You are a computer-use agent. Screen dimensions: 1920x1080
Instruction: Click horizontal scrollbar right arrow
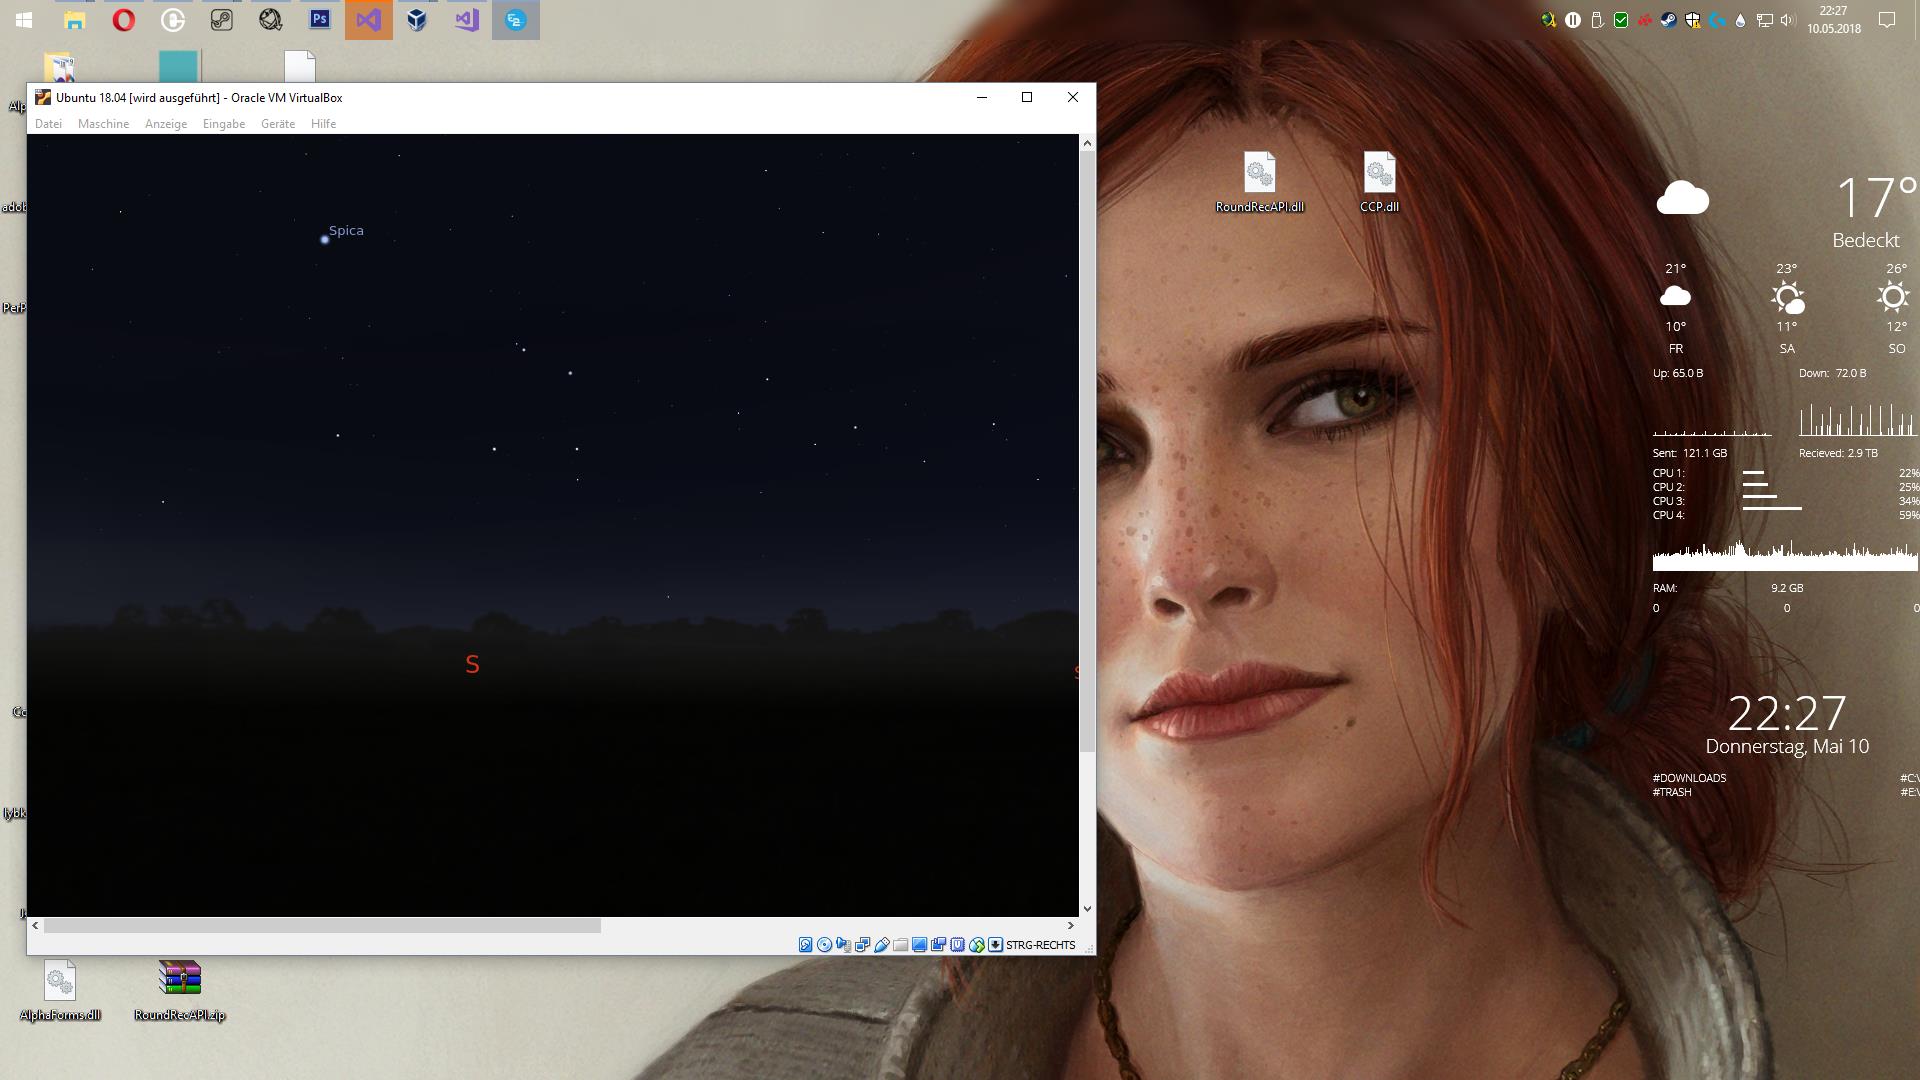pyautogui.click(x=1070, y=925)
